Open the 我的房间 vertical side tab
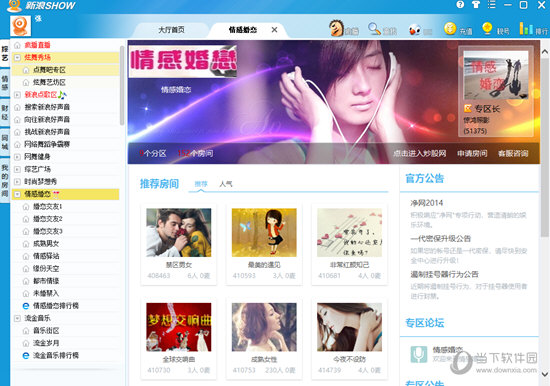Screen dimensions: 550x386 click(5, 180)
